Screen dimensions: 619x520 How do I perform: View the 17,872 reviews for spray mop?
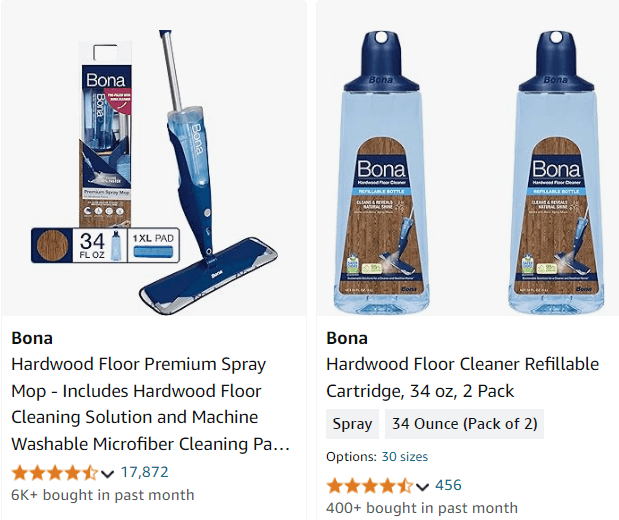coord(144,472)
